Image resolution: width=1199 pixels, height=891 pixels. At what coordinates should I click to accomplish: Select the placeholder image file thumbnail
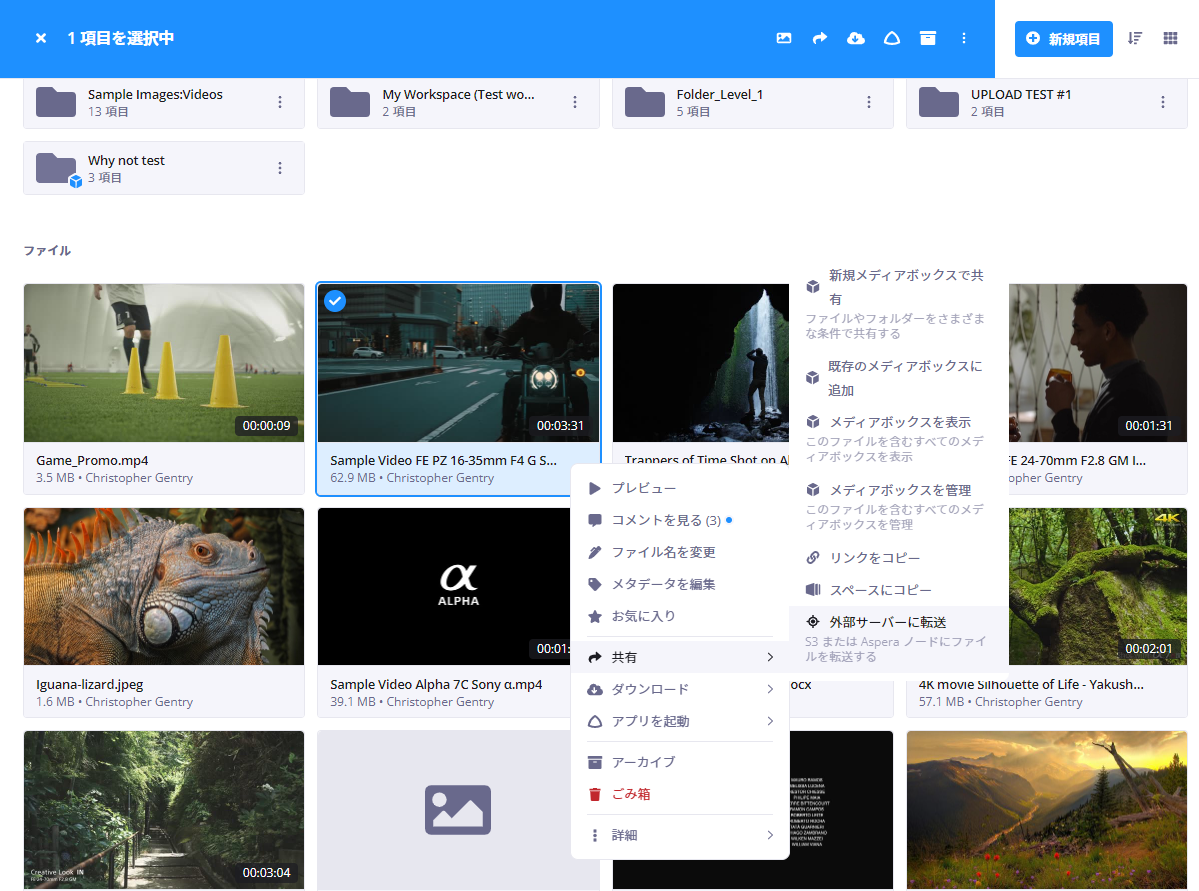click(x=444, y=810)
